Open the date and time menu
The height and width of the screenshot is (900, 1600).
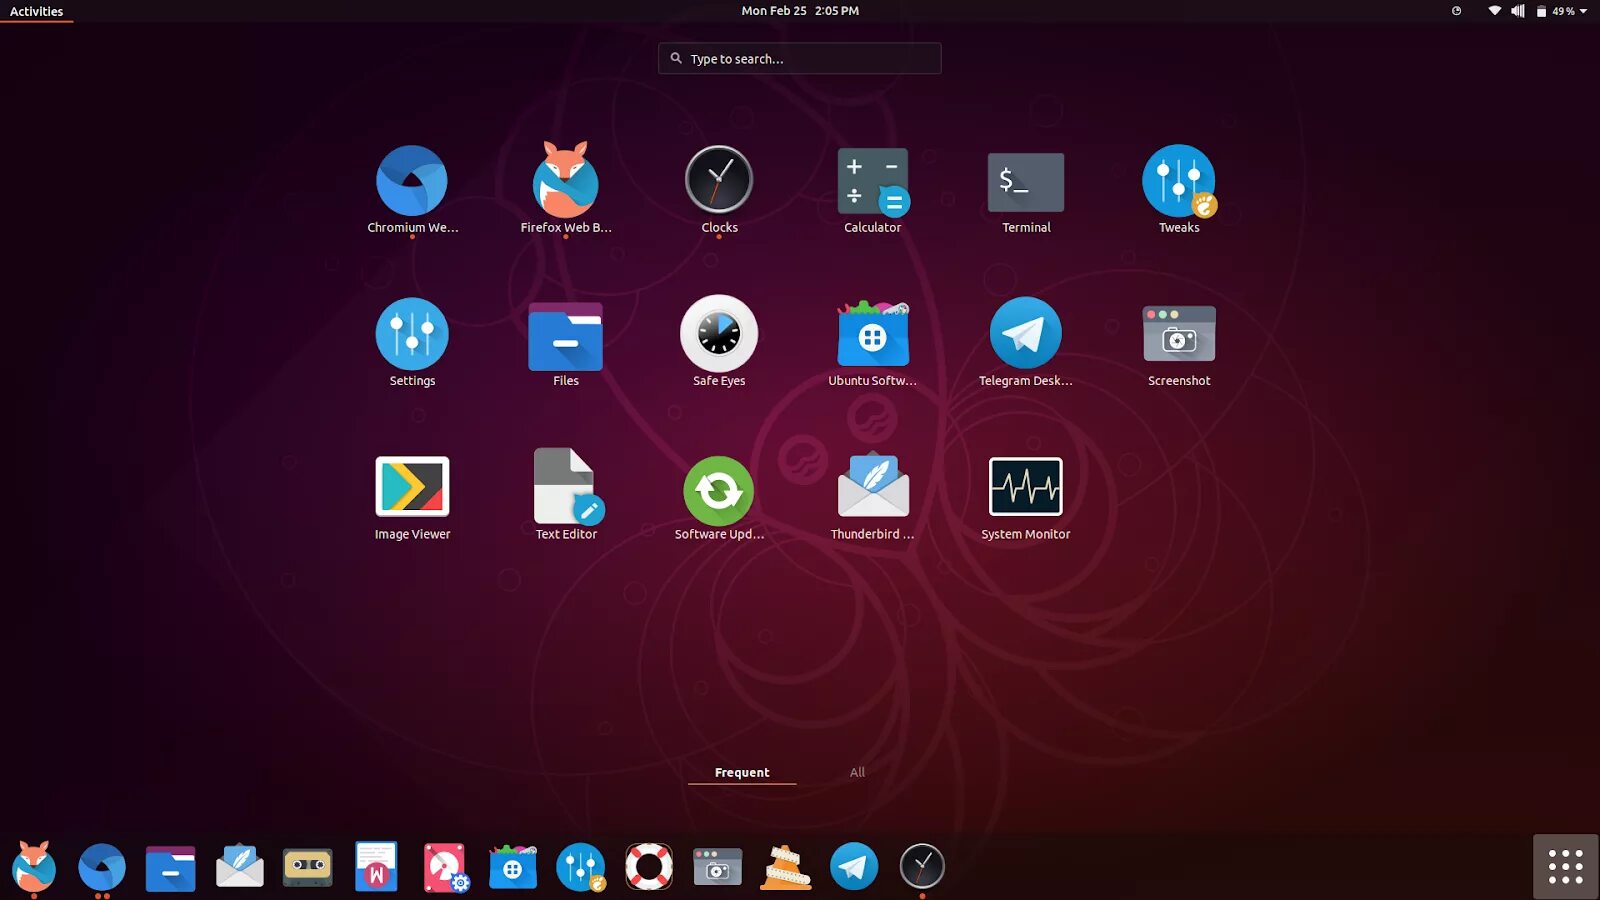coord(800,11)
